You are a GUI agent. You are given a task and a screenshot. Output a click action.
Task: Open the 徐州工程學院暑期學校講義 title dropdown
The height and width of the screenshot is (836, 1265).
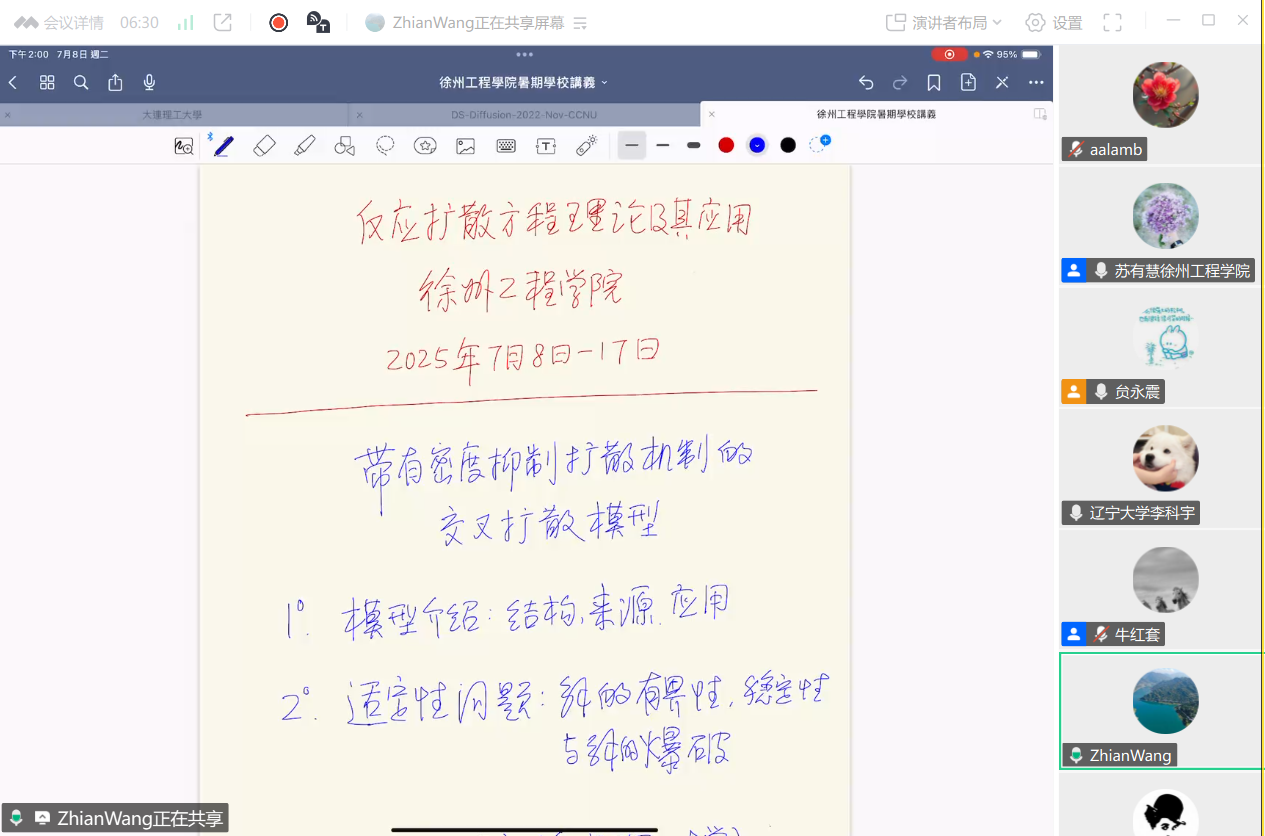523,83
